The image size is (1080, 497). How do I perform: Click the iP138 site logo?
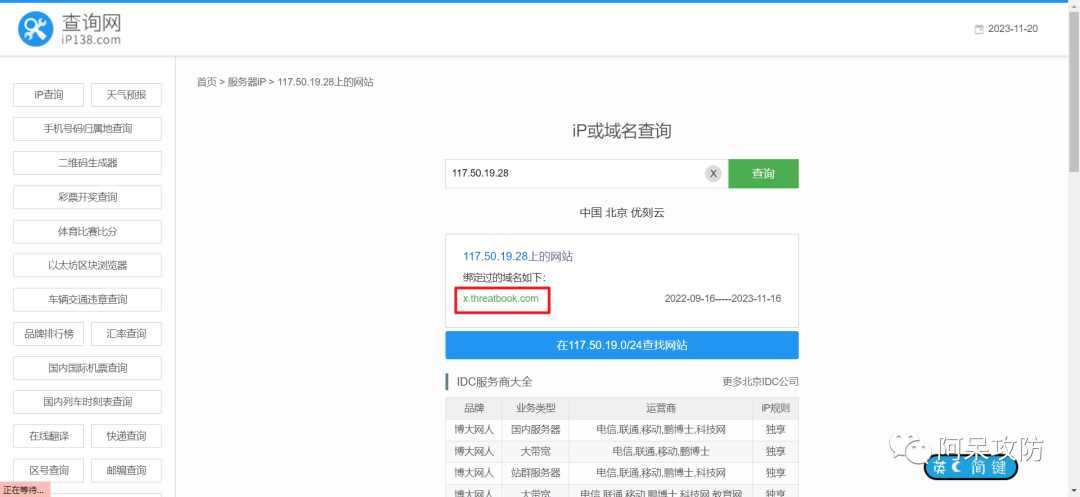70,28
